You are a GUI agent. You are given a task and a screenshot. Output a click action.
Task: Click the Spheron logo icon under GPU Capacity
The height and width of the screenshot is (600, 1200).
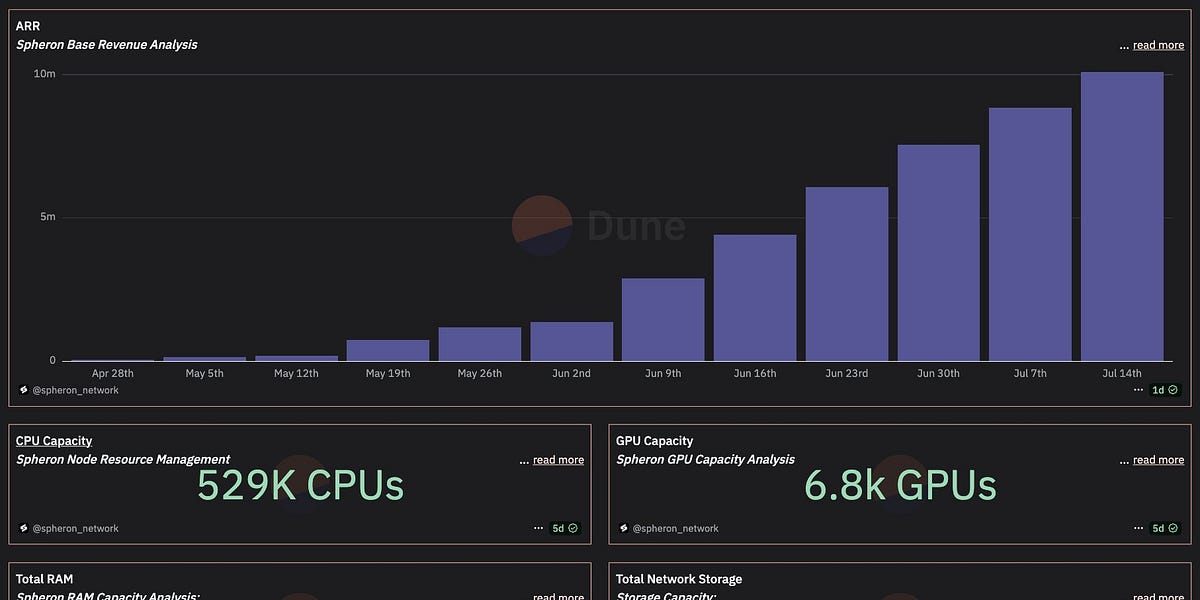tap(624, 528)
